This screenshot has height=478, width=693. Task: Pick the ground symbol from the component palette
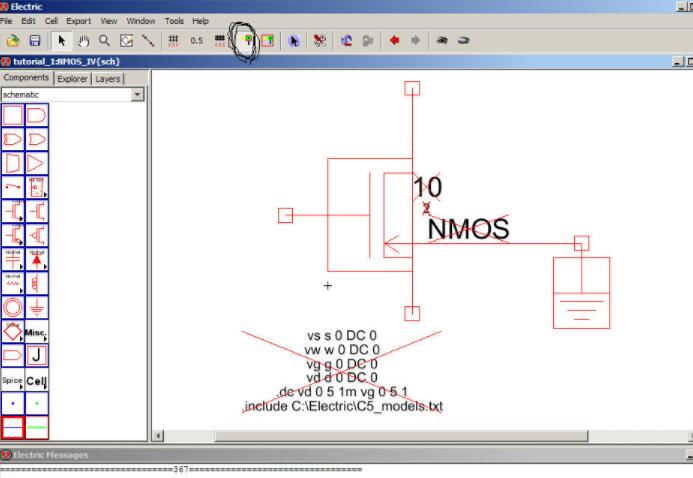pyautogui.click(x=37, y=307)
